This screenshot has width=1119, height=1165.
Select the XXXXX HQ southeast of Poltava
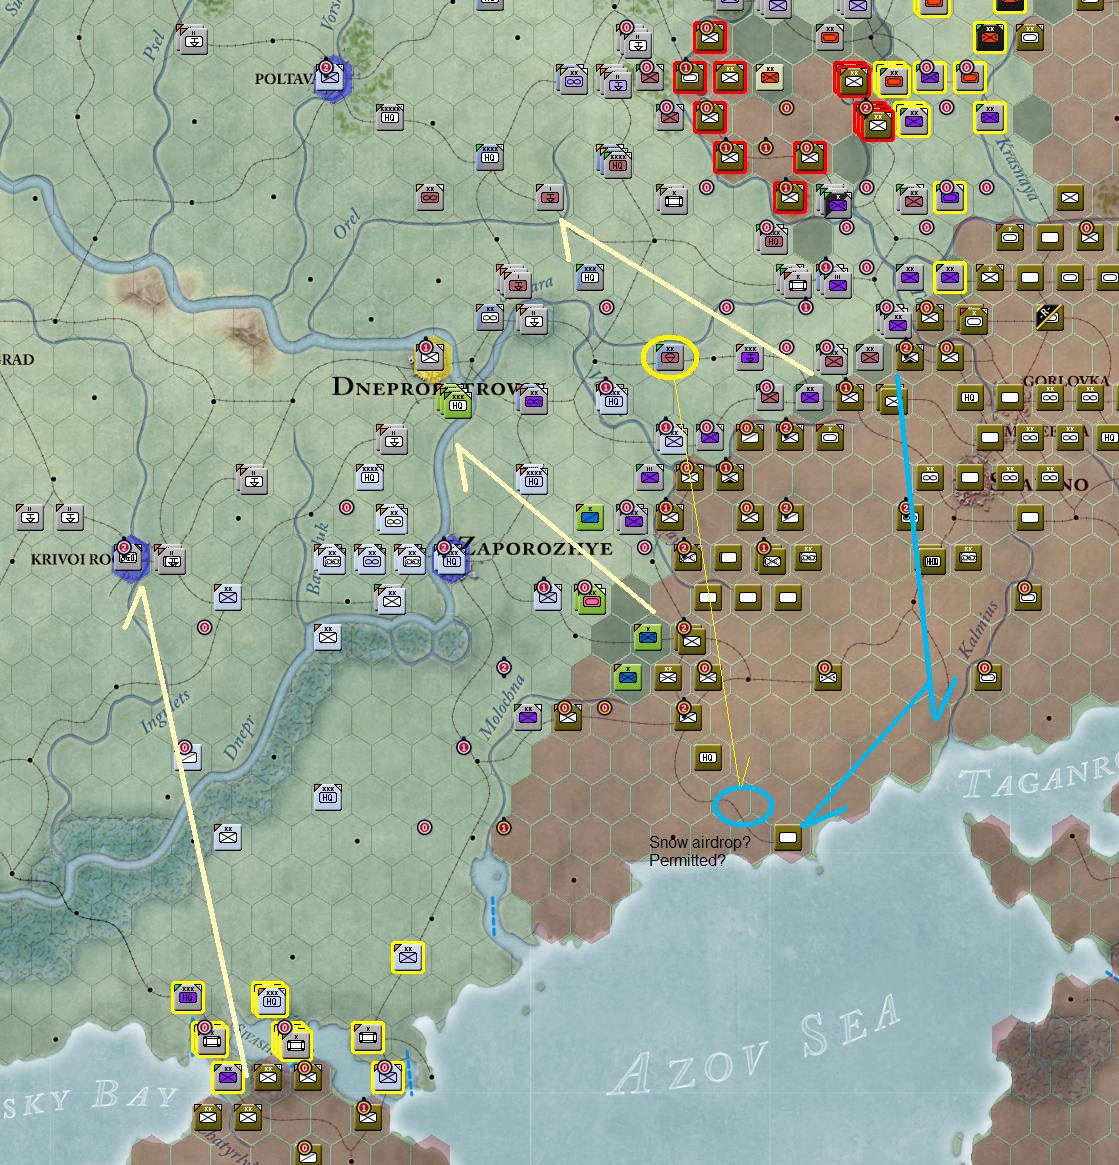389,117
